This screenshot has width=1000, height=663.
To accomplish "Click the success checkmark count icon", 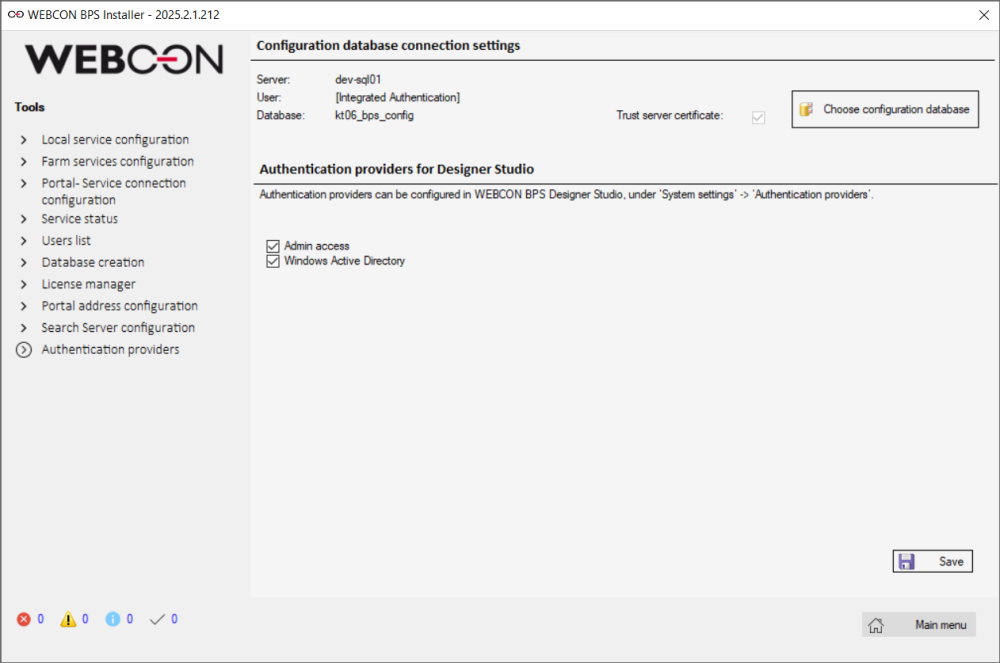I will [x=157, y=619].
